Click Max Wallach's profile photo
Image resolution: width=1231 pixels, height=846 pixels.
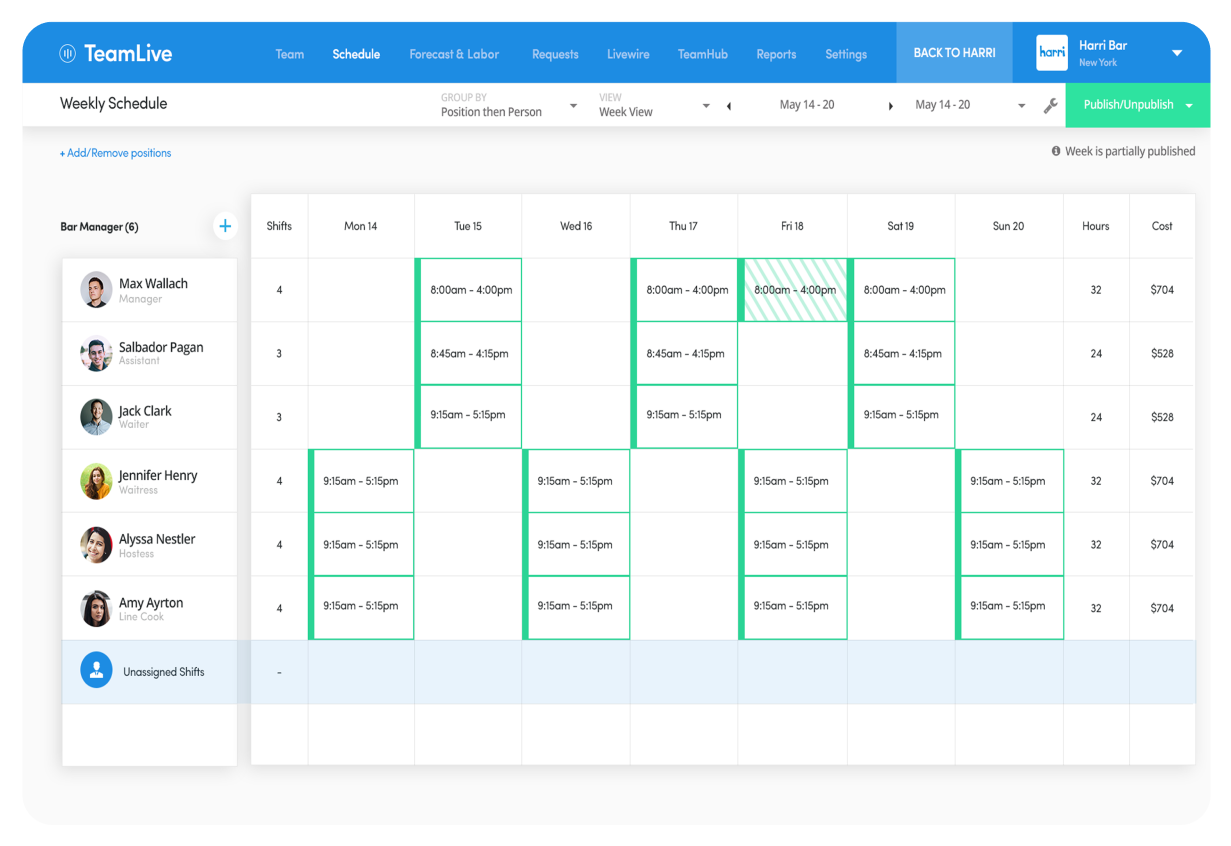[x=96, y=290]
